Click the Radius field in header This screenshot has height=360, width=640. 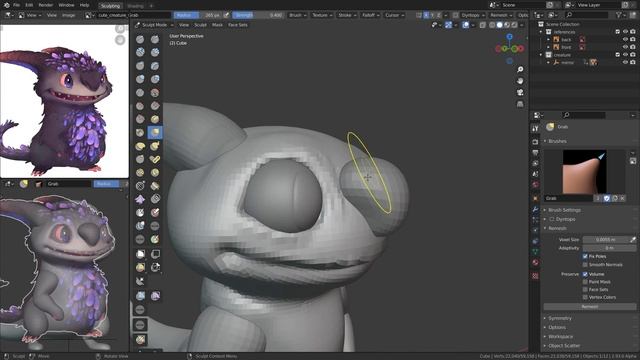[198, 15]
